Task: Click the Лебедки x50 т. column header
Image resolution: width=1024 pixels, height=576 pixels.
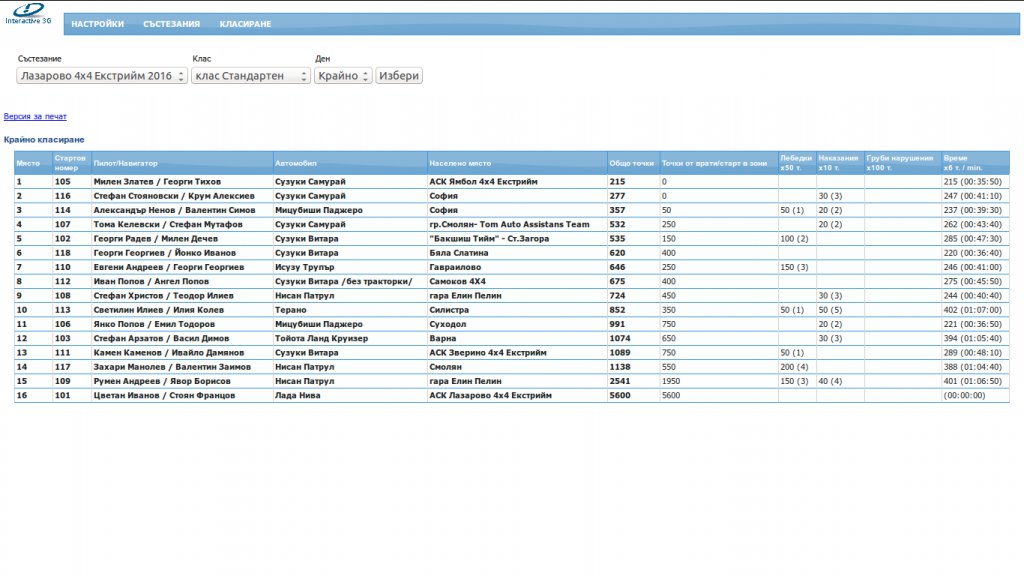Action: point(797,163)
